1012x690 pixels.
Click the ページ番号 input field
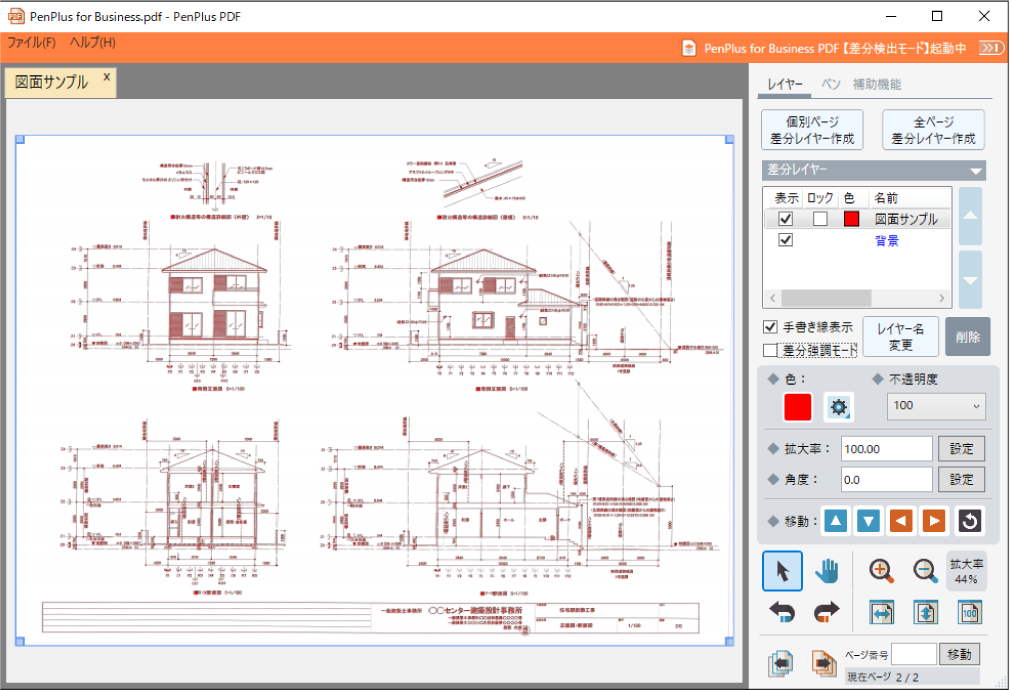coord(914,654)
